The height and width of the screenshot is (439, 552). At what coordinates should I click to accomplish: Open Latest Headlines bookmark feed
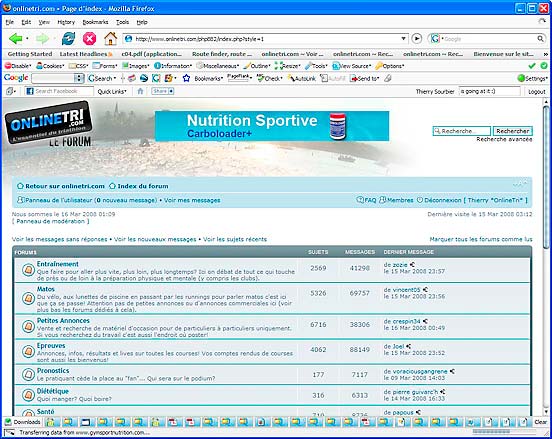[x=86, y=54]
